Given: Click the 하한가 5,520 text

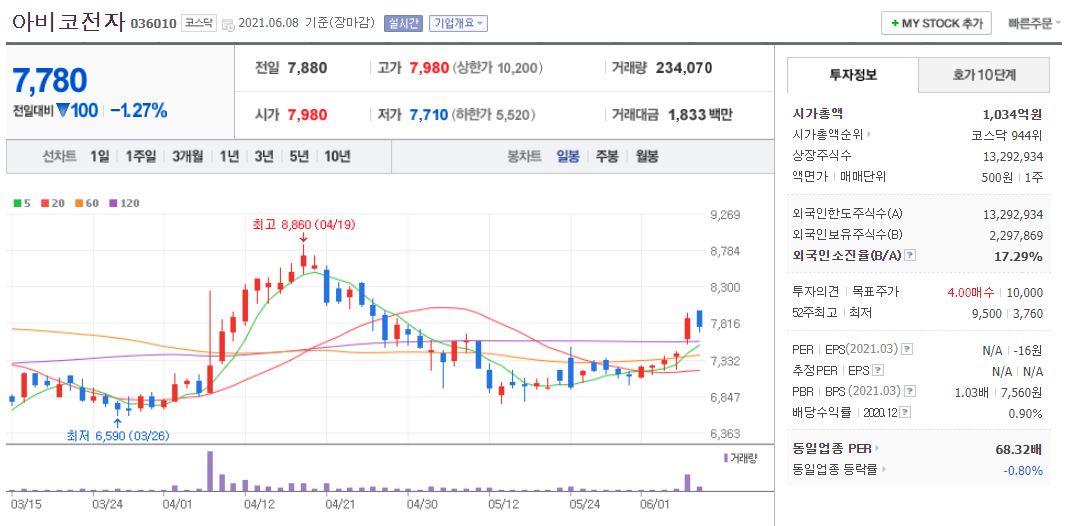Looking at the screenshot, I should [x=494, y=115].
